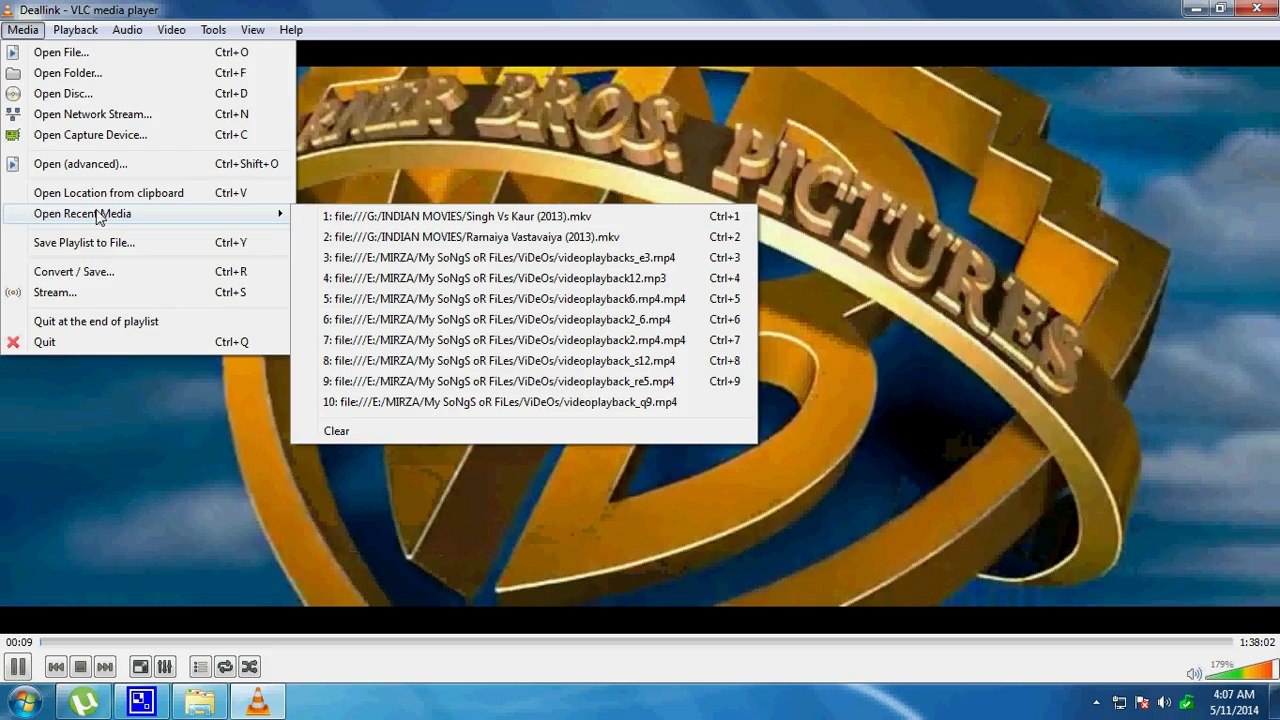Select Open Location from clipboard

[x=146, y=193]
